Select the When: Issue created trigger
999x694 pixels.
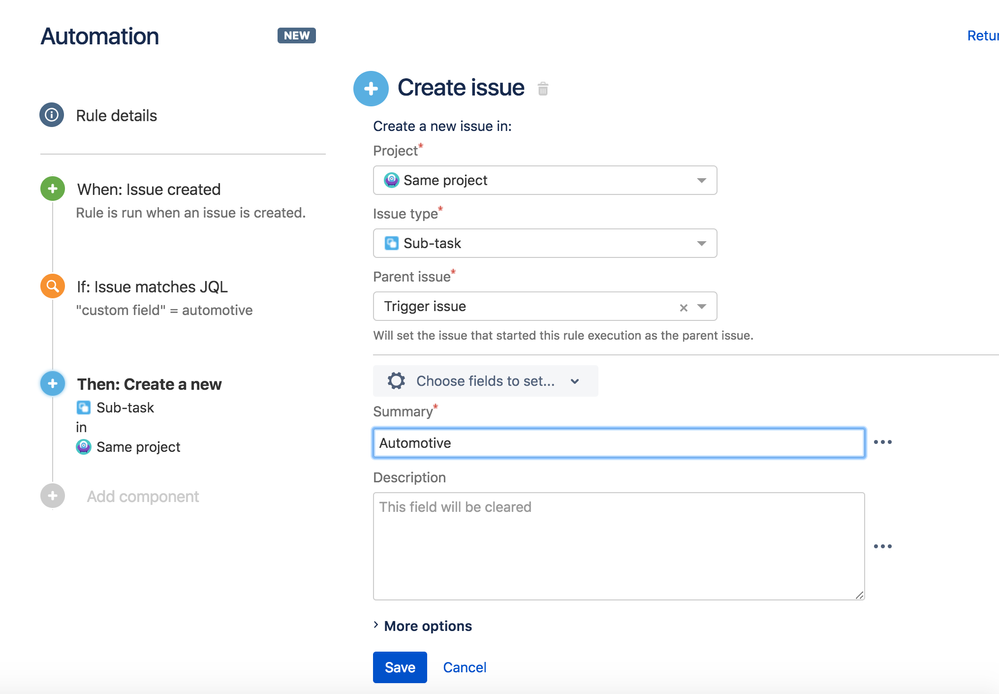148,189
